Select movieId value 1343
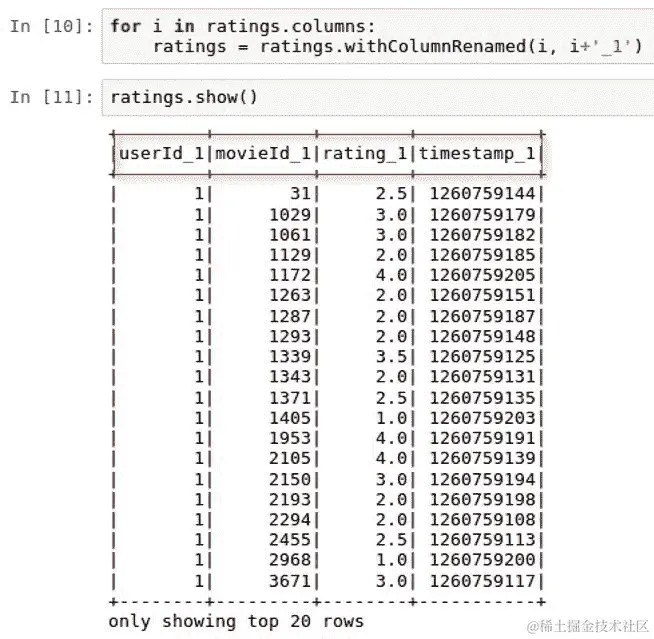654x639 pixels. [x=290, y=377]
